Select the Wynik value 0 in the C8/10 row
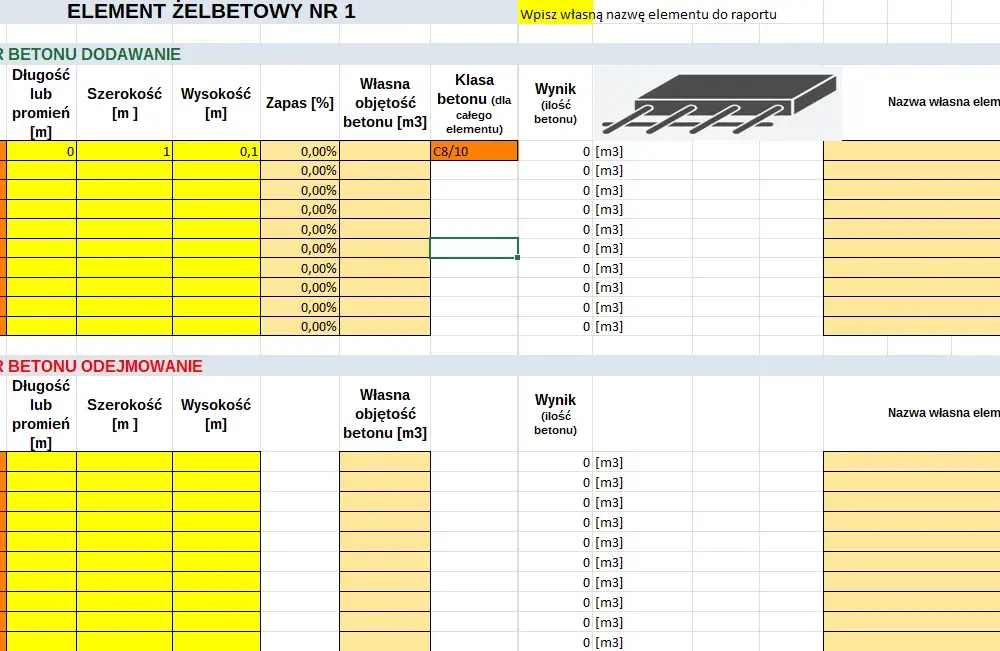Screen dimensions: 1000x651 coord(555,151)
